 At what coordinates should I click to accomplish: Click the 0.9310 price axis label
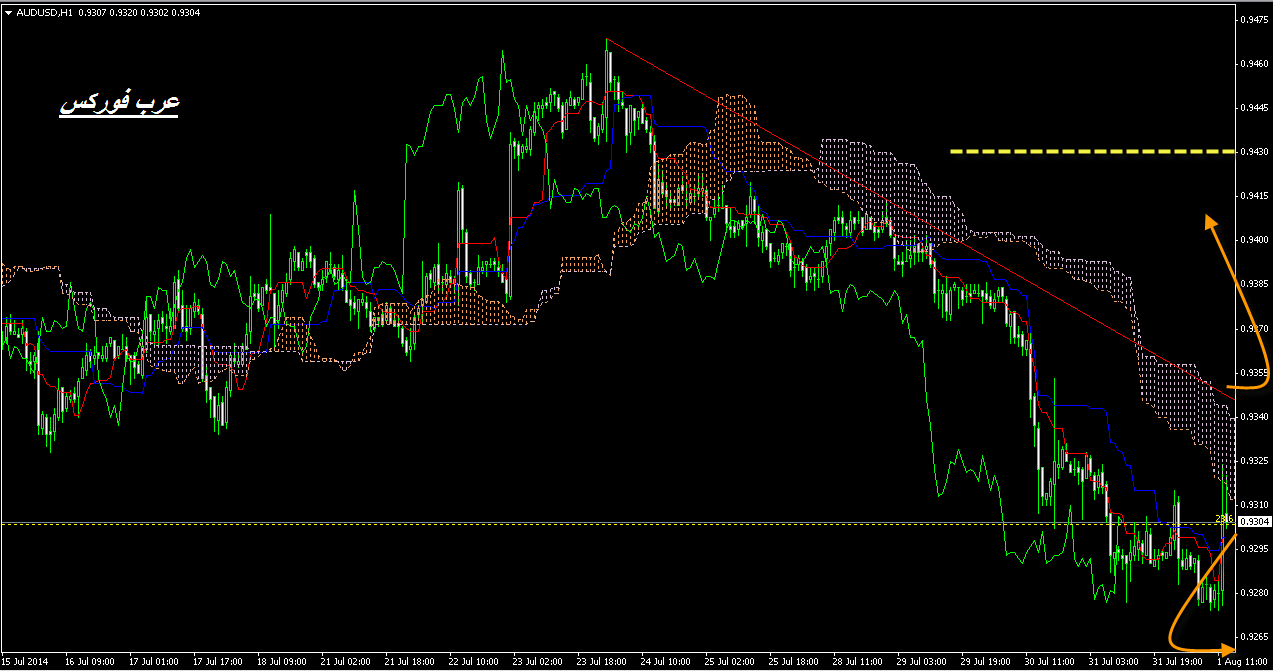click(1255, 504)
